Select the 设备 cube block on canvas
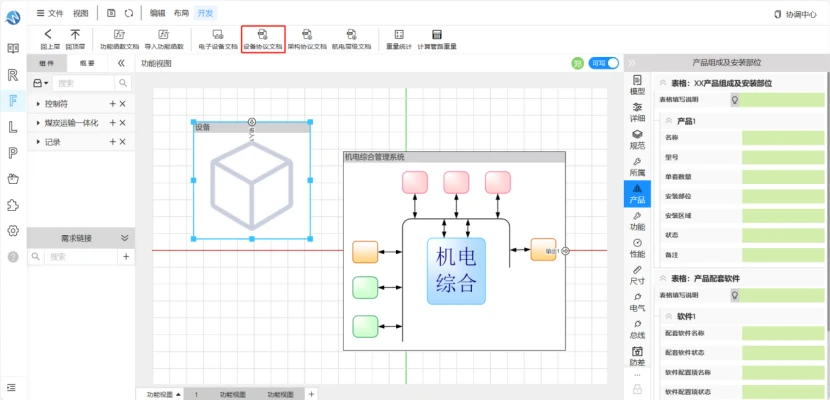The width and height of the screenshot is (830, 400). click(x=251, y=180)
